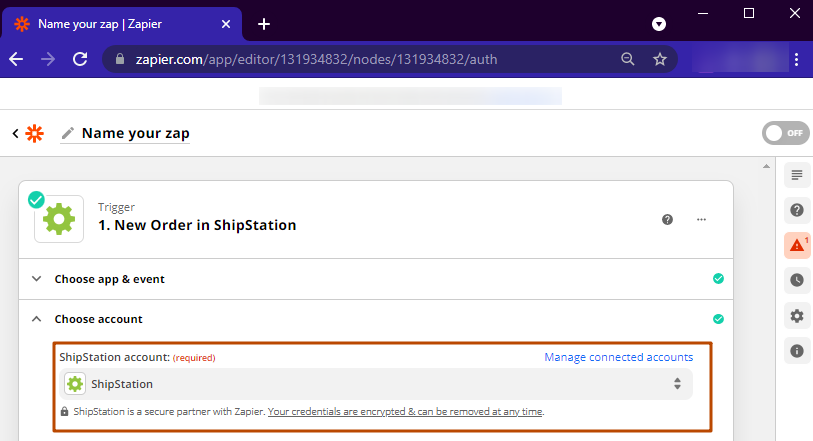Click the ShipStation gear app icon in the trigger header
This screenshot has height=441, width=813.
point(59,219)
